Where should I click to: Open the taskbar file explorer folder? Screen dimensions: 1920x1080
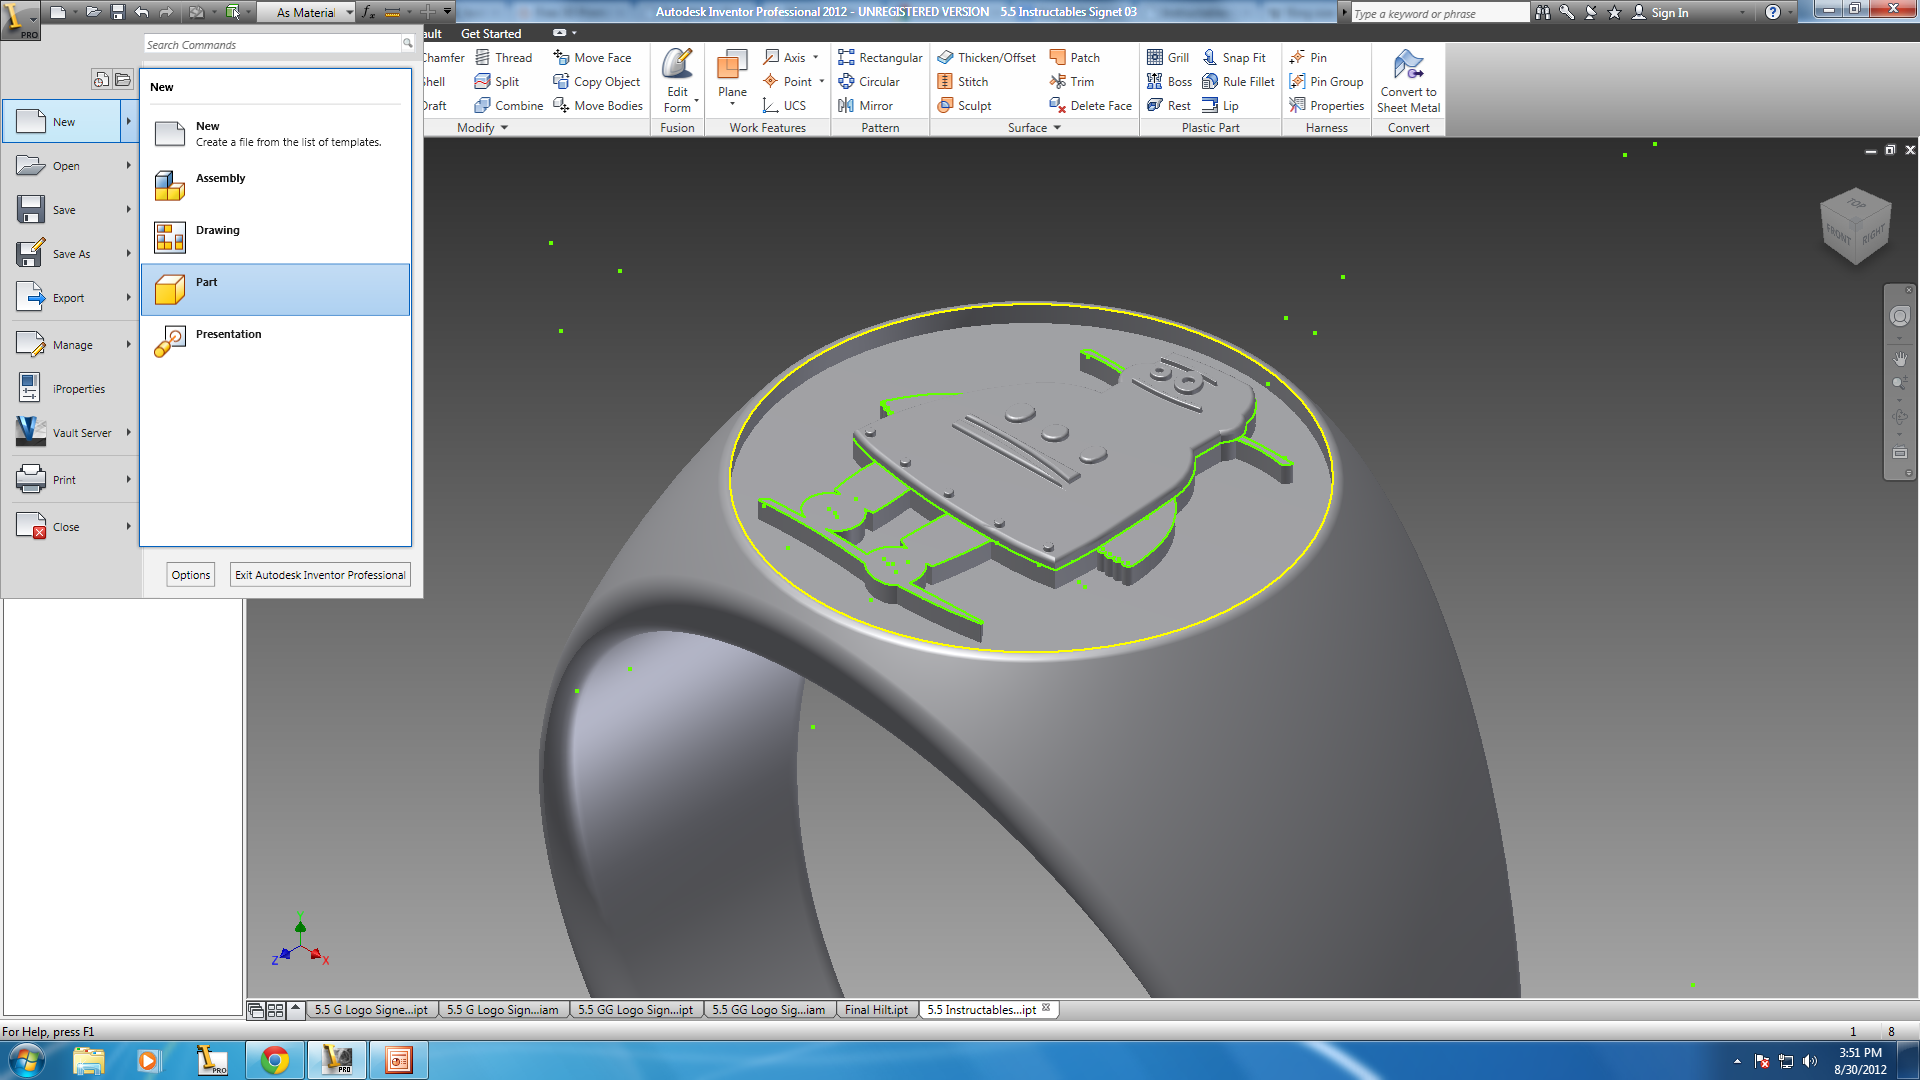pos(89,1060)
